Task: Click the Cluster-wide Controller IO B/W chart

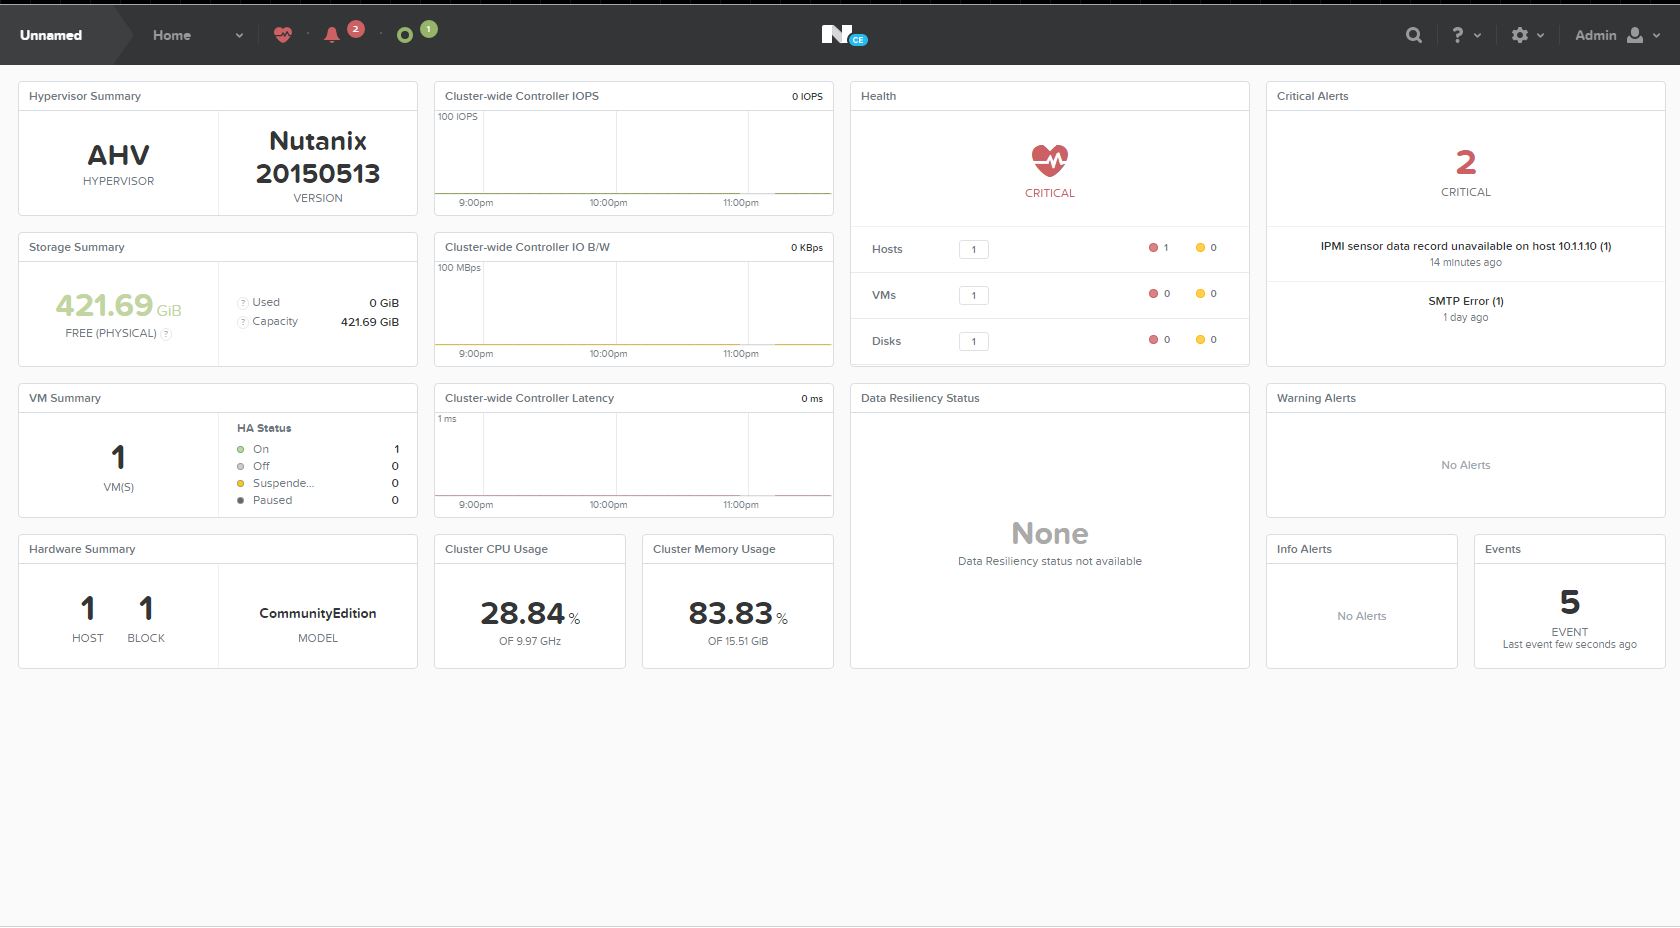Action: click(x=633, y=304)
